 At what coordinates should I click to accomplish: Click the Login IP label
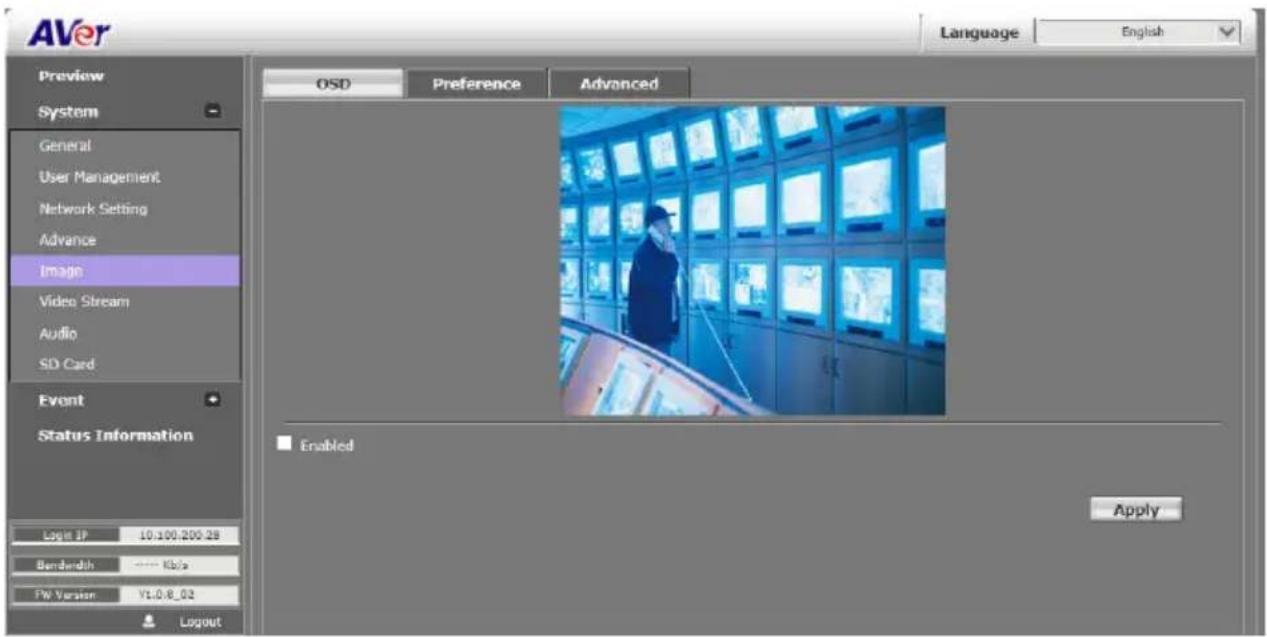64,535
